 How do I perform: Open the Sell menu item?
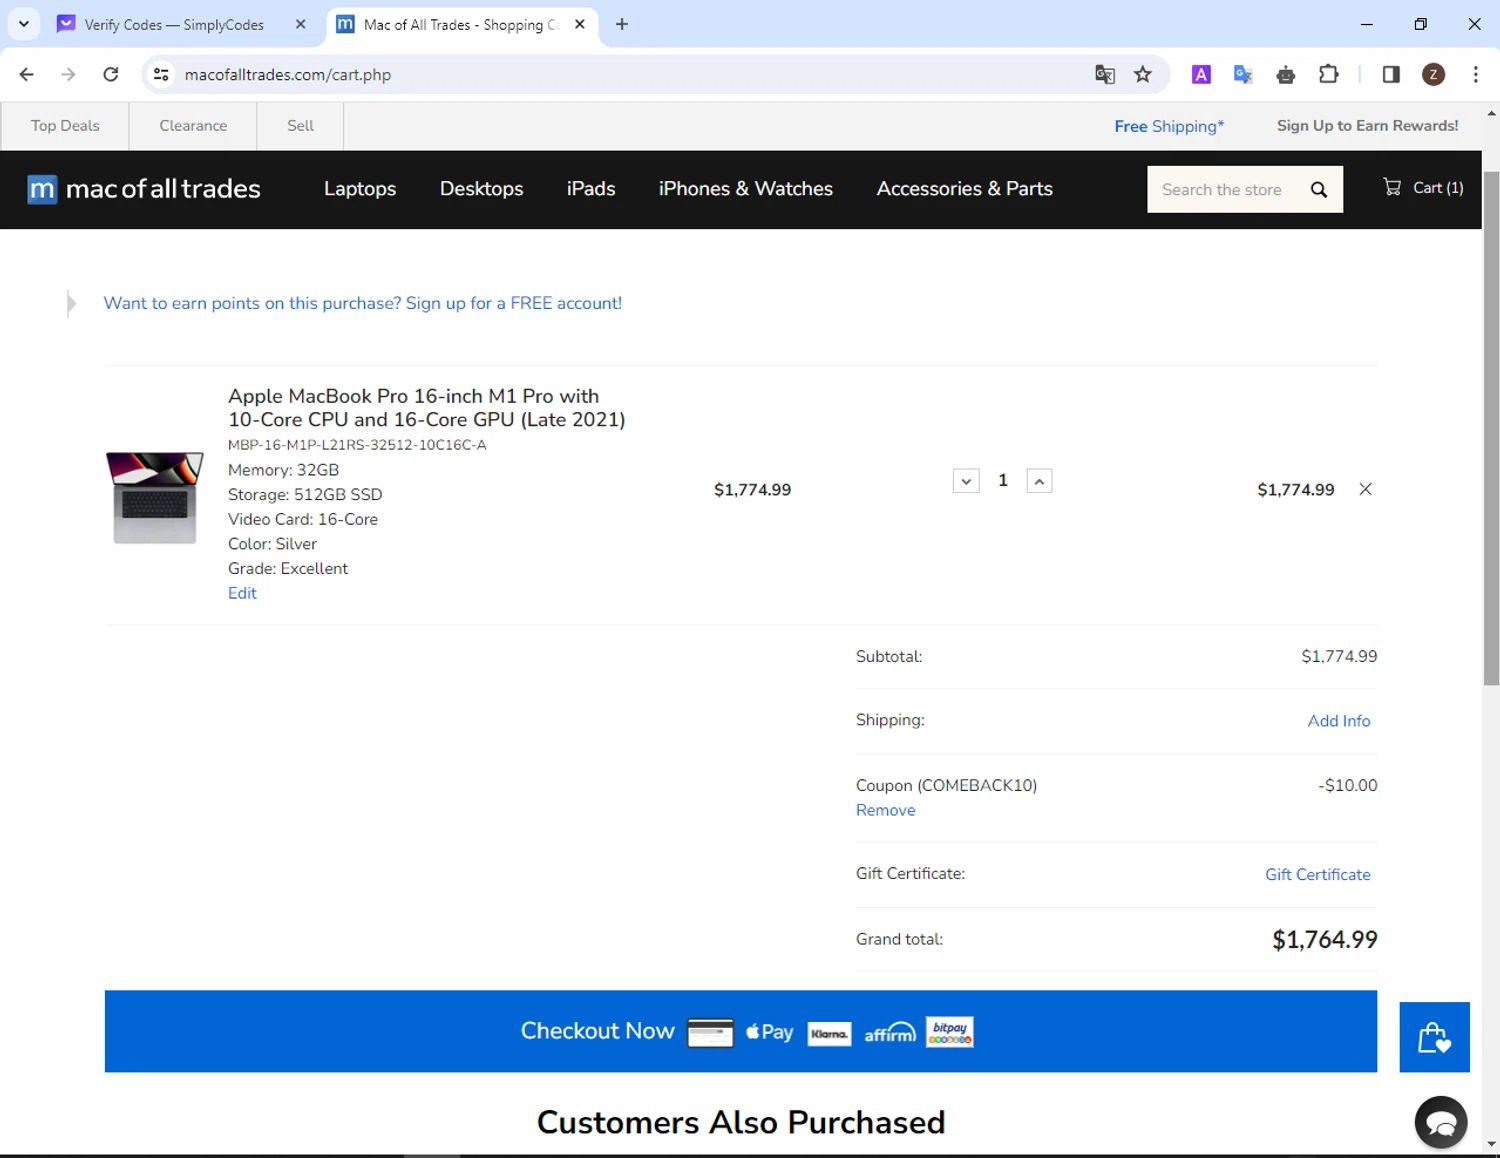[x=300, y=126]
